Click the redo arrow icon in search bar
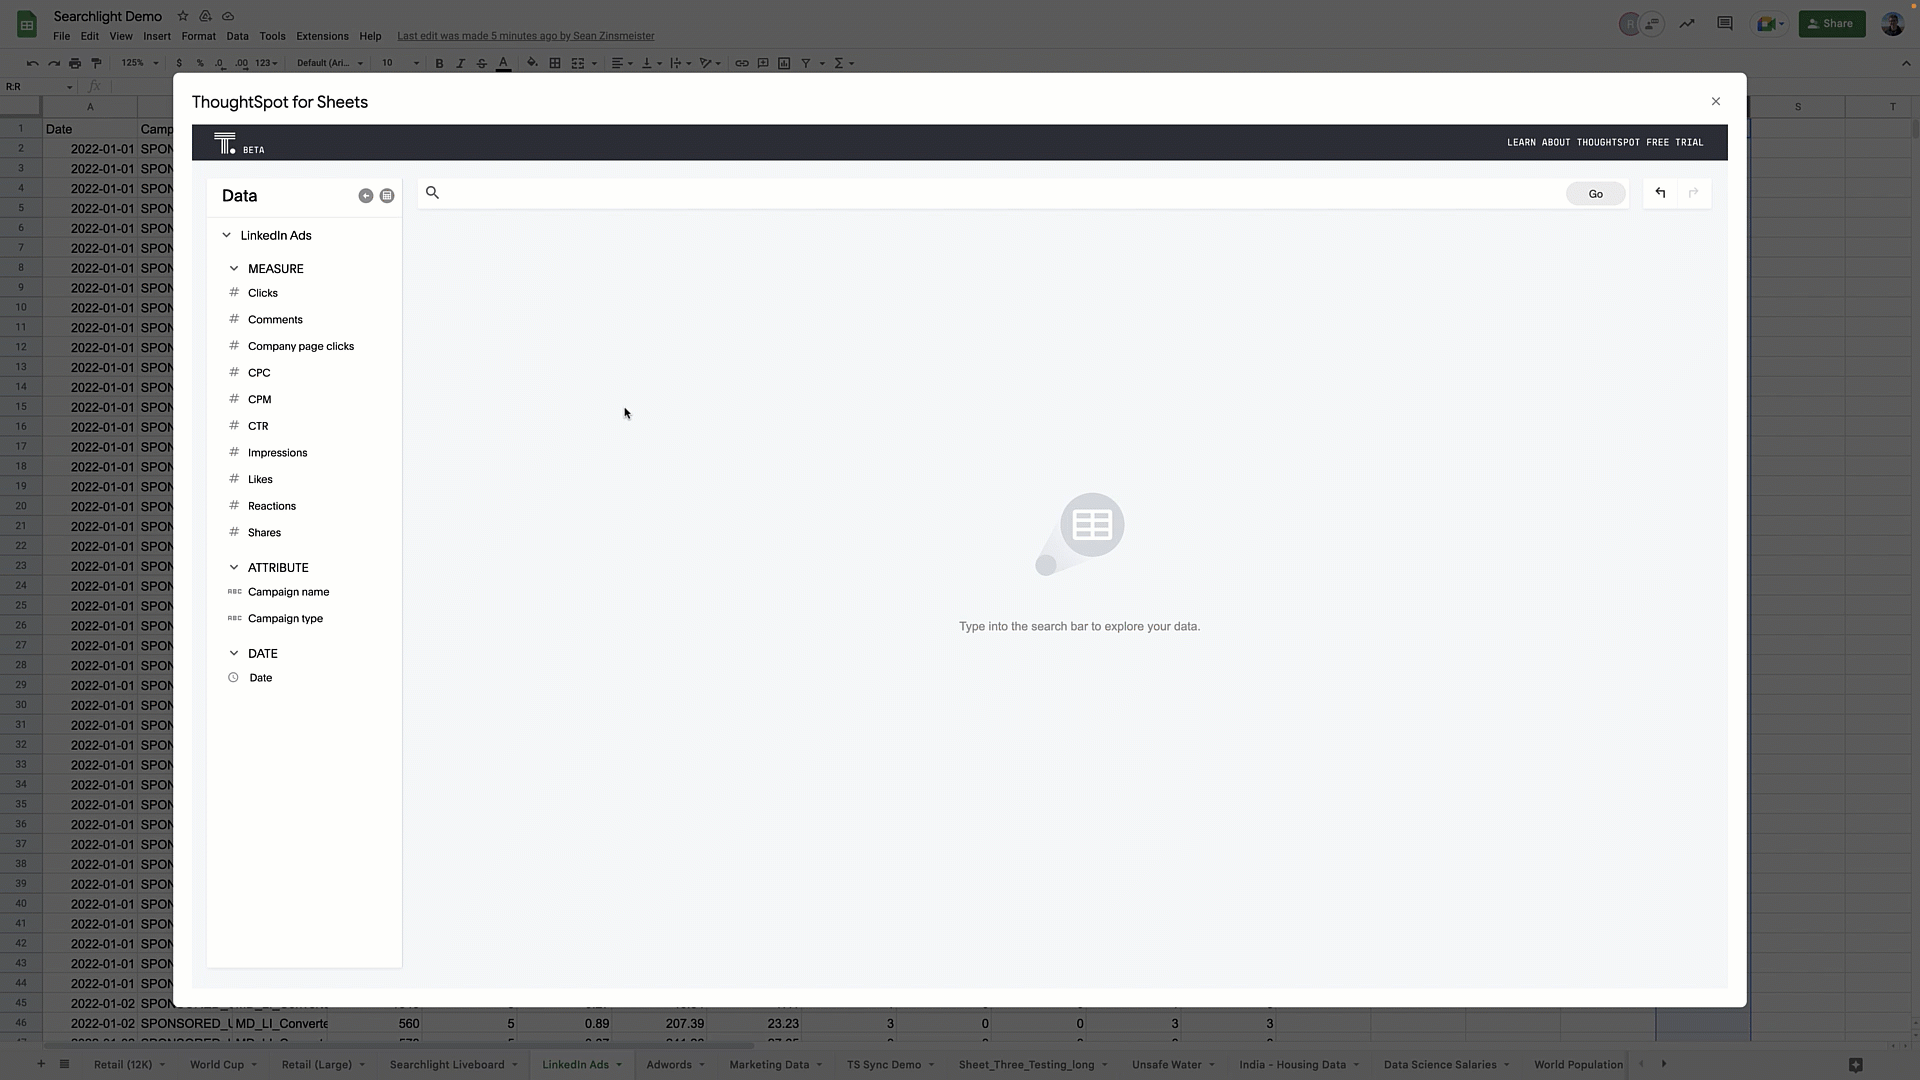The image size is (1920, 1080). coord(1693,193)
